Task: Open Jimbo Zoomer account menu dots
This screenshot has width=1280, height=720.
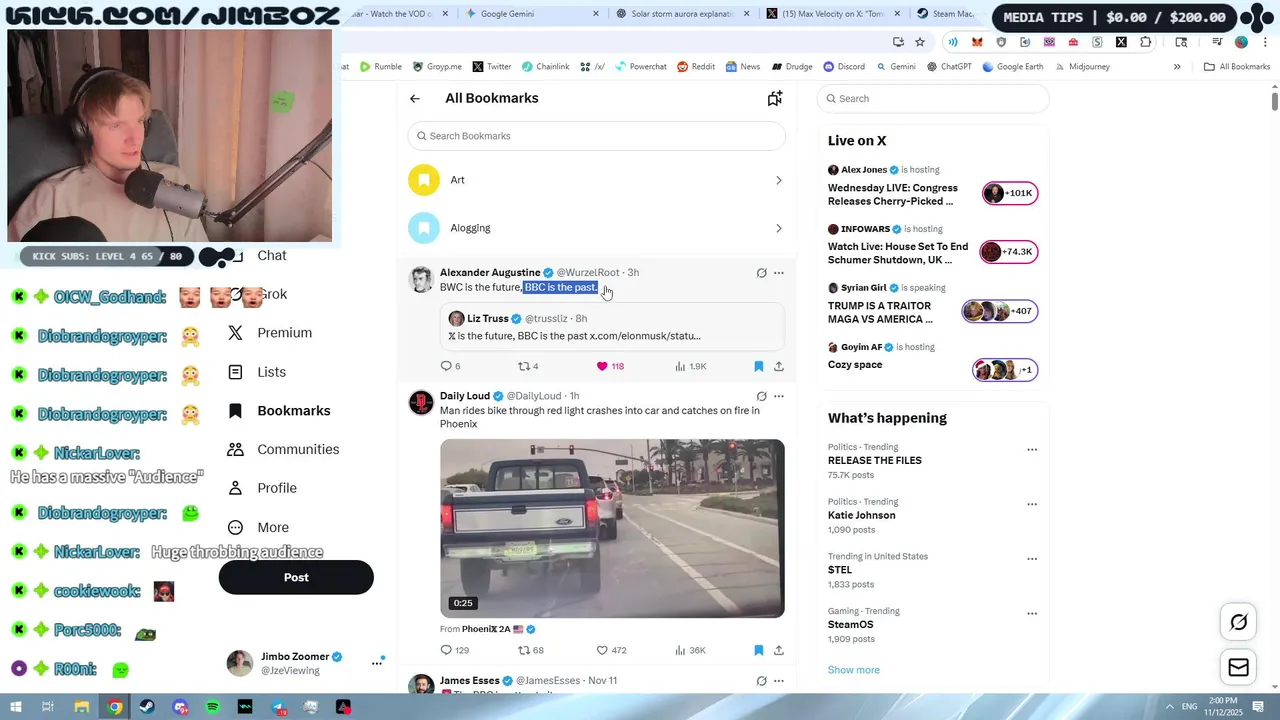Action: [377, 663]
